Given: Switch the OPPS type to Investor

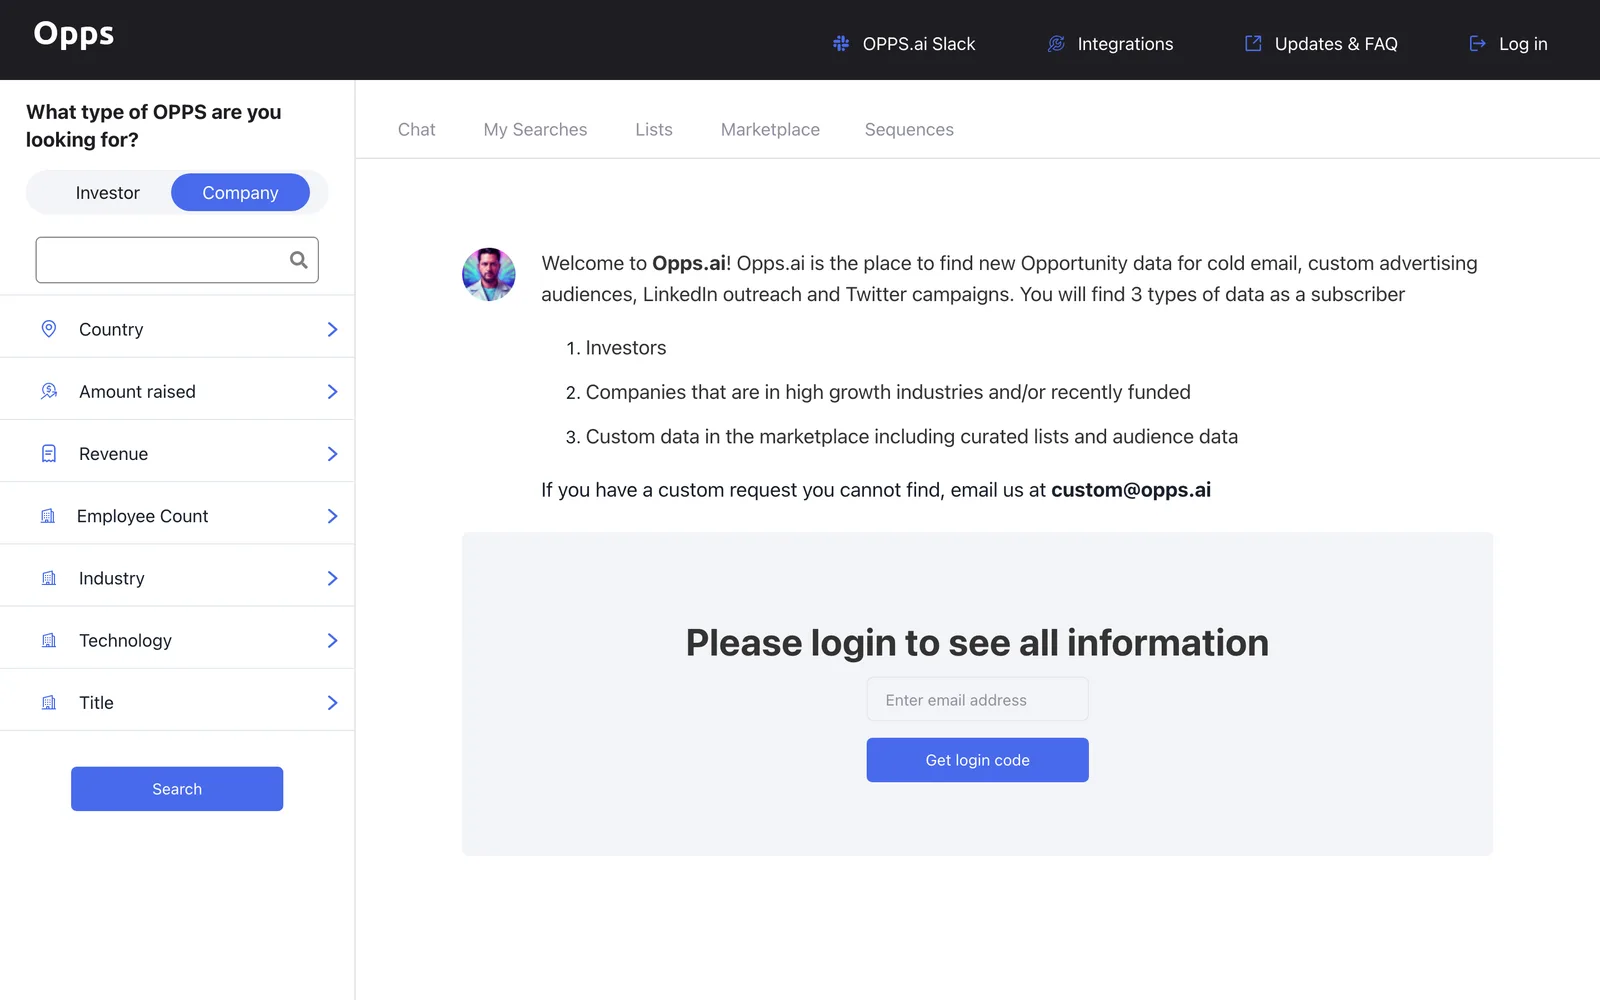Looking at the screenshot, I should coord(108,193).
